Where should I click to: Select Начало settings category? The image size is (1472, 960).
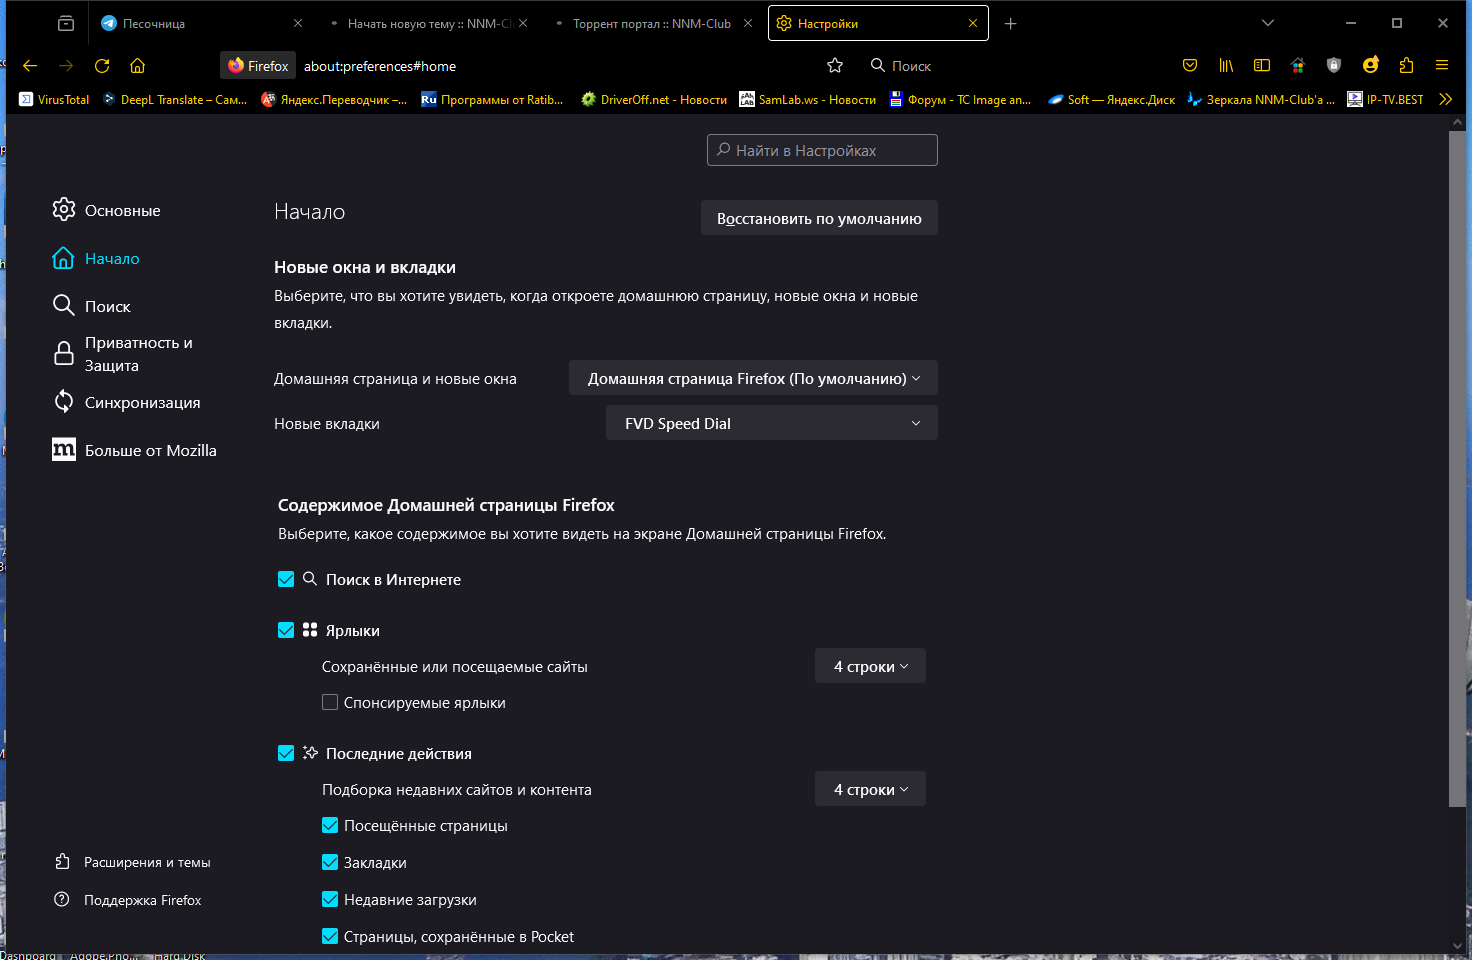pos(96,258)
